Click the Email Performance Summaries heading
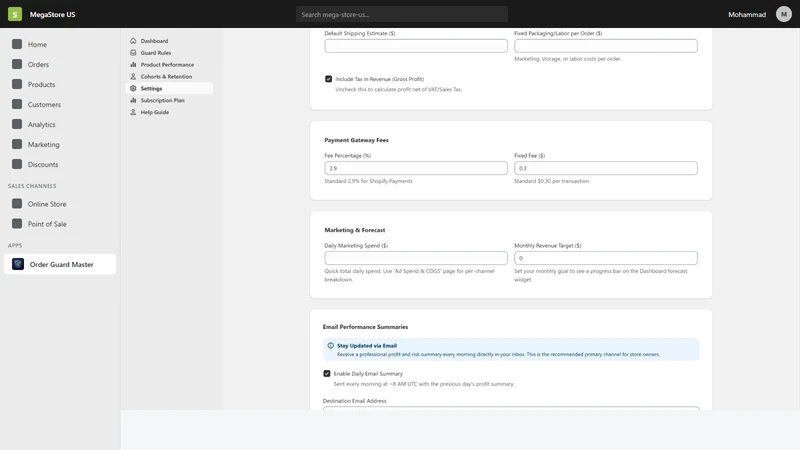800x450 pixels. (365, 327)
